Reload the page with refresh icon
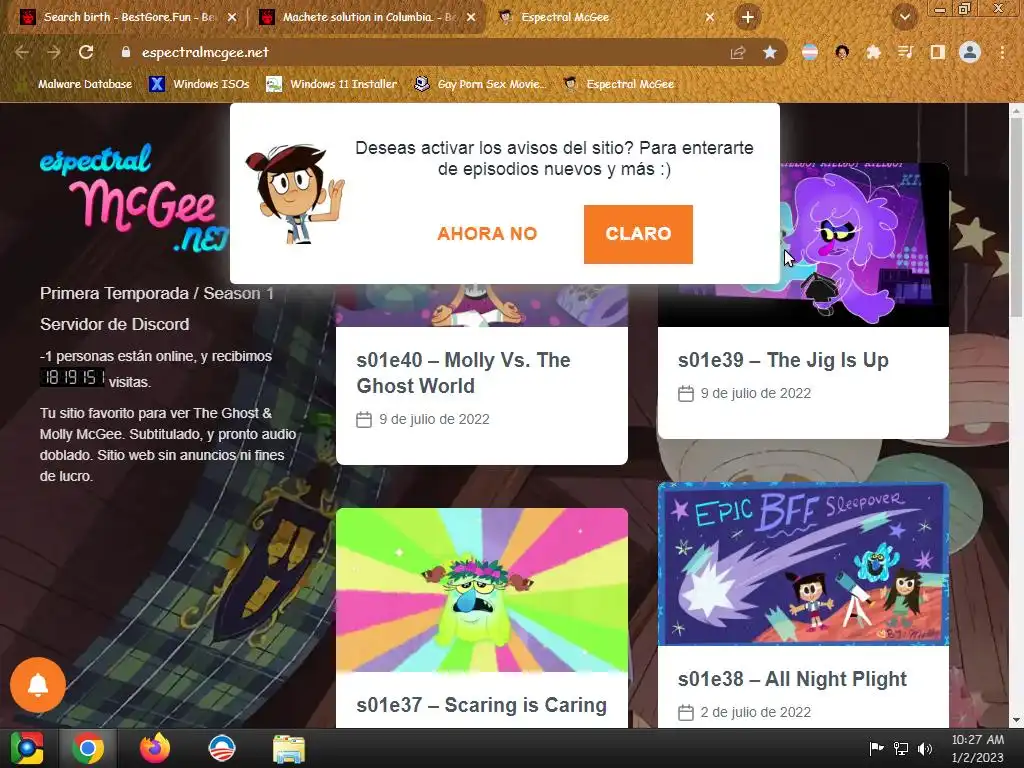The height and width of the screenshot is (768, 1024). [86, 52]
